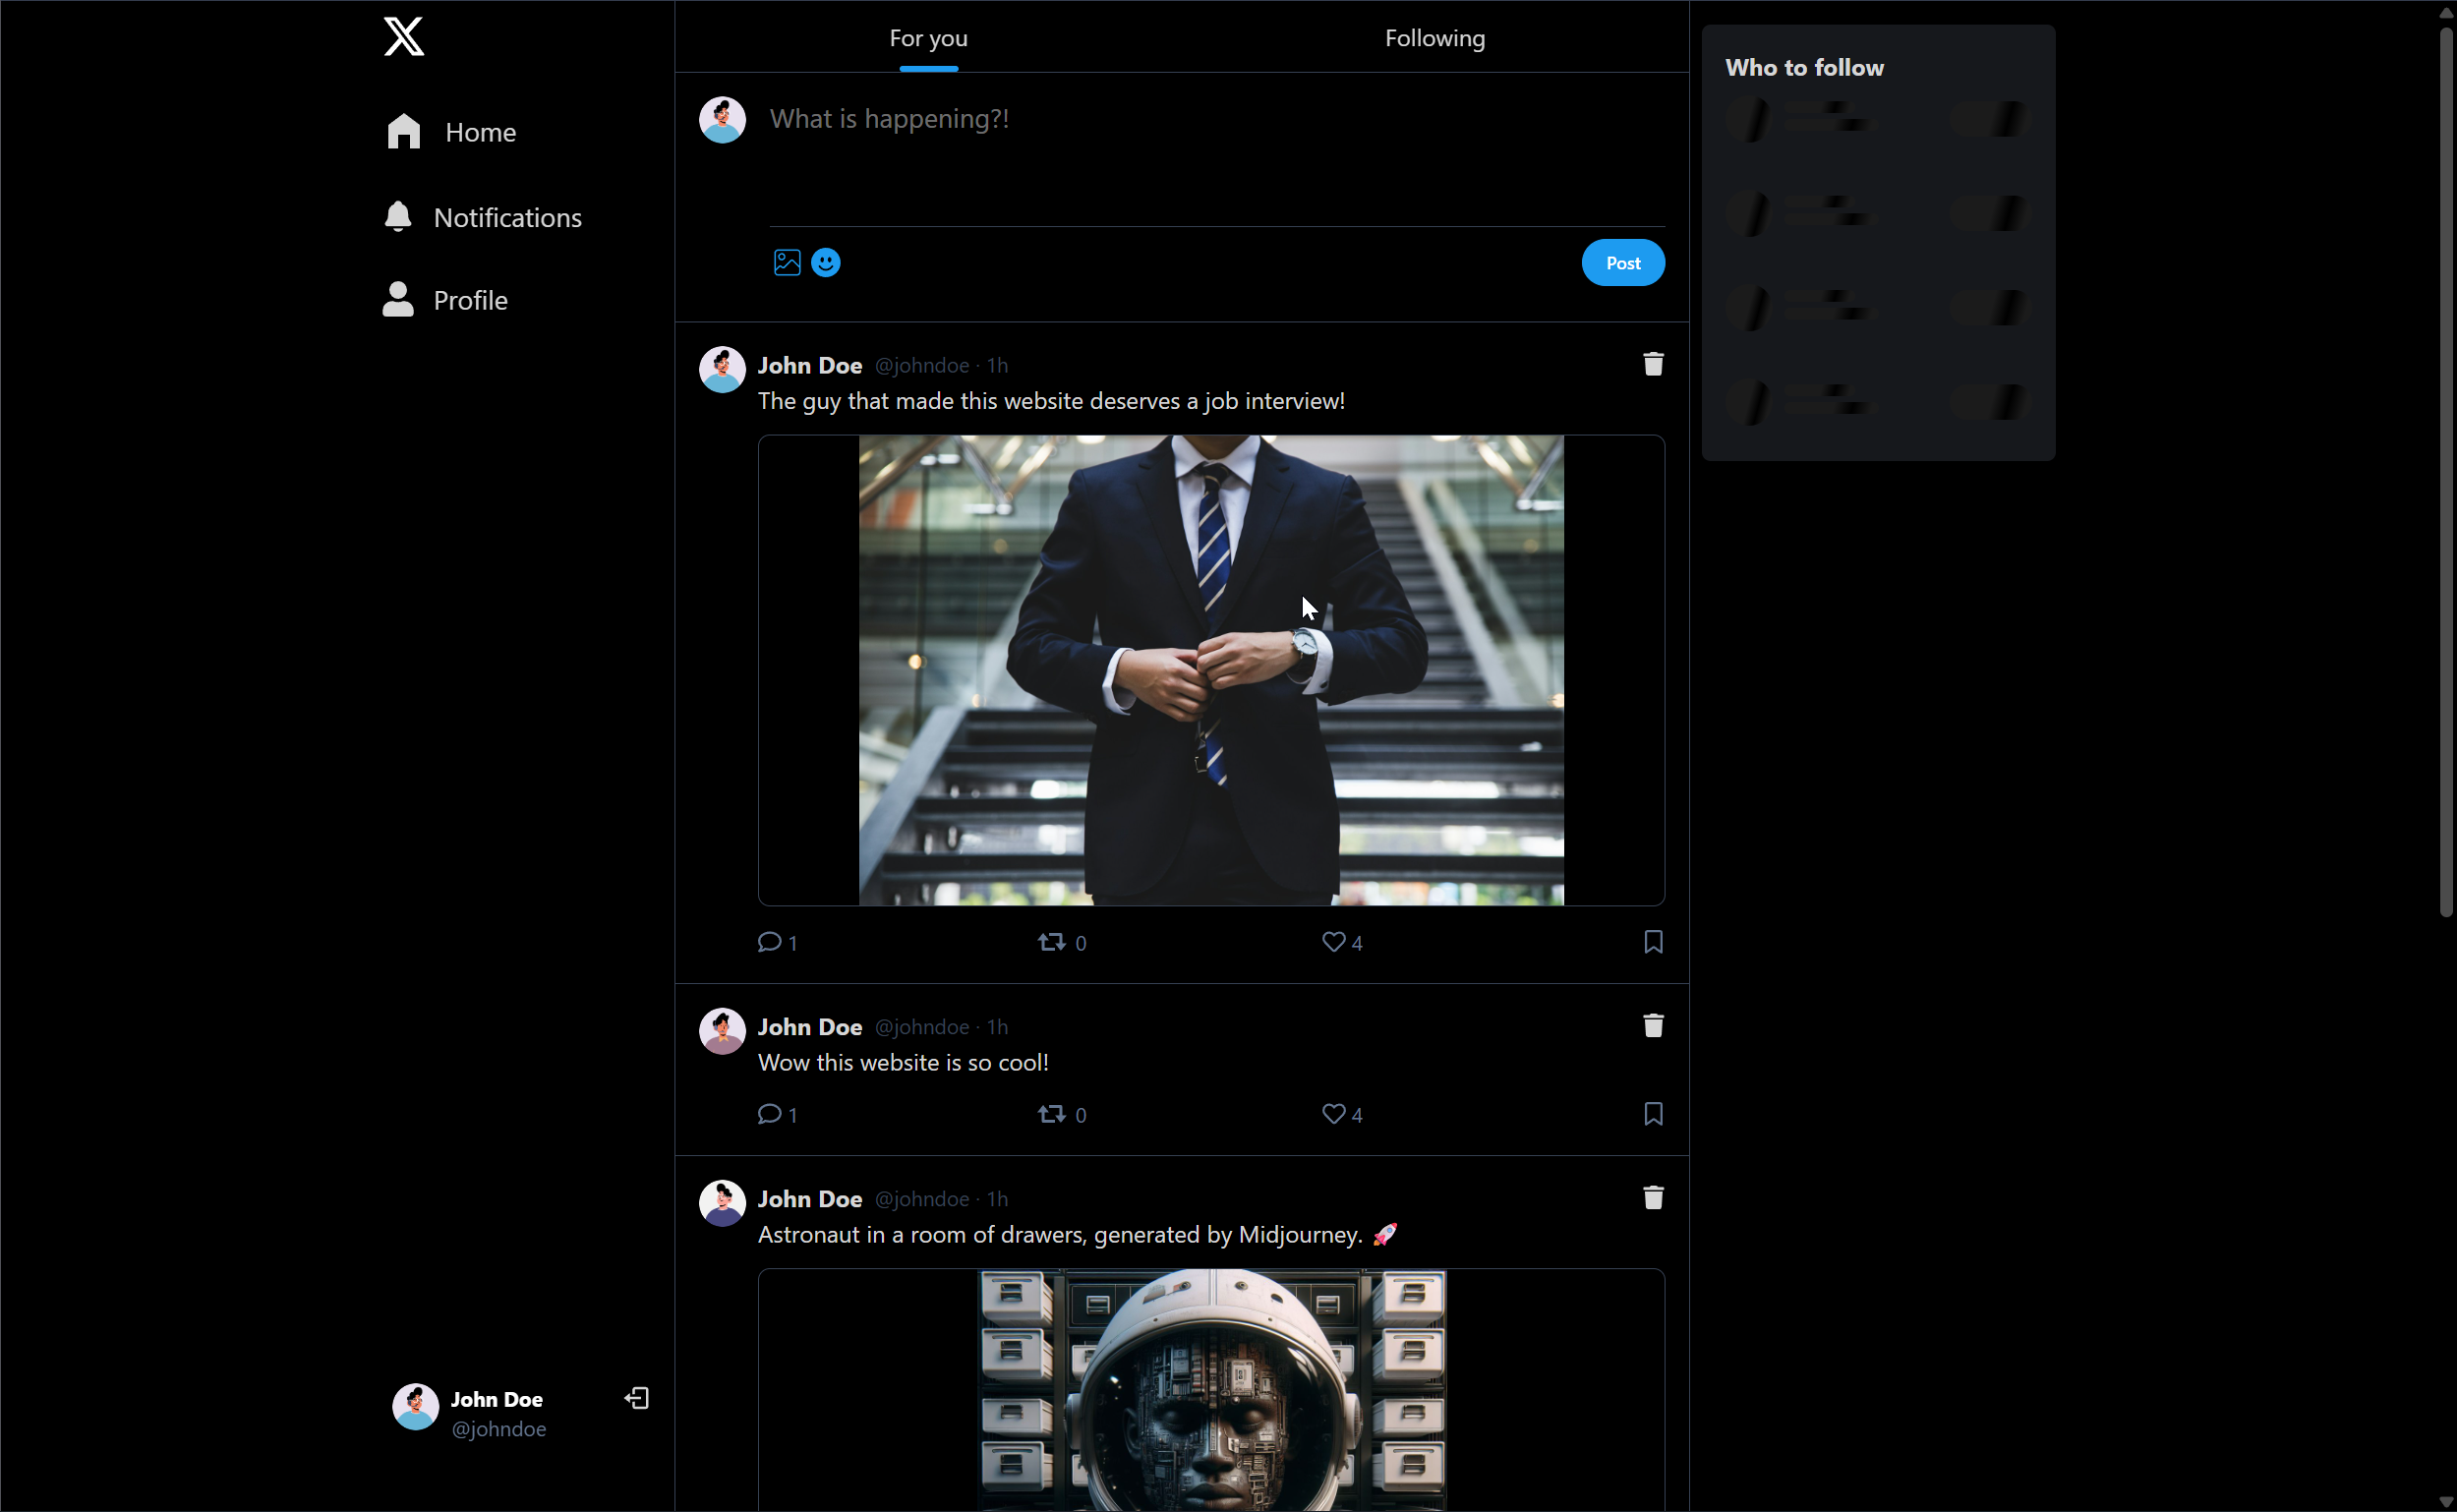
Task: Open replies on the job interview post
Action: click(769, 942)
